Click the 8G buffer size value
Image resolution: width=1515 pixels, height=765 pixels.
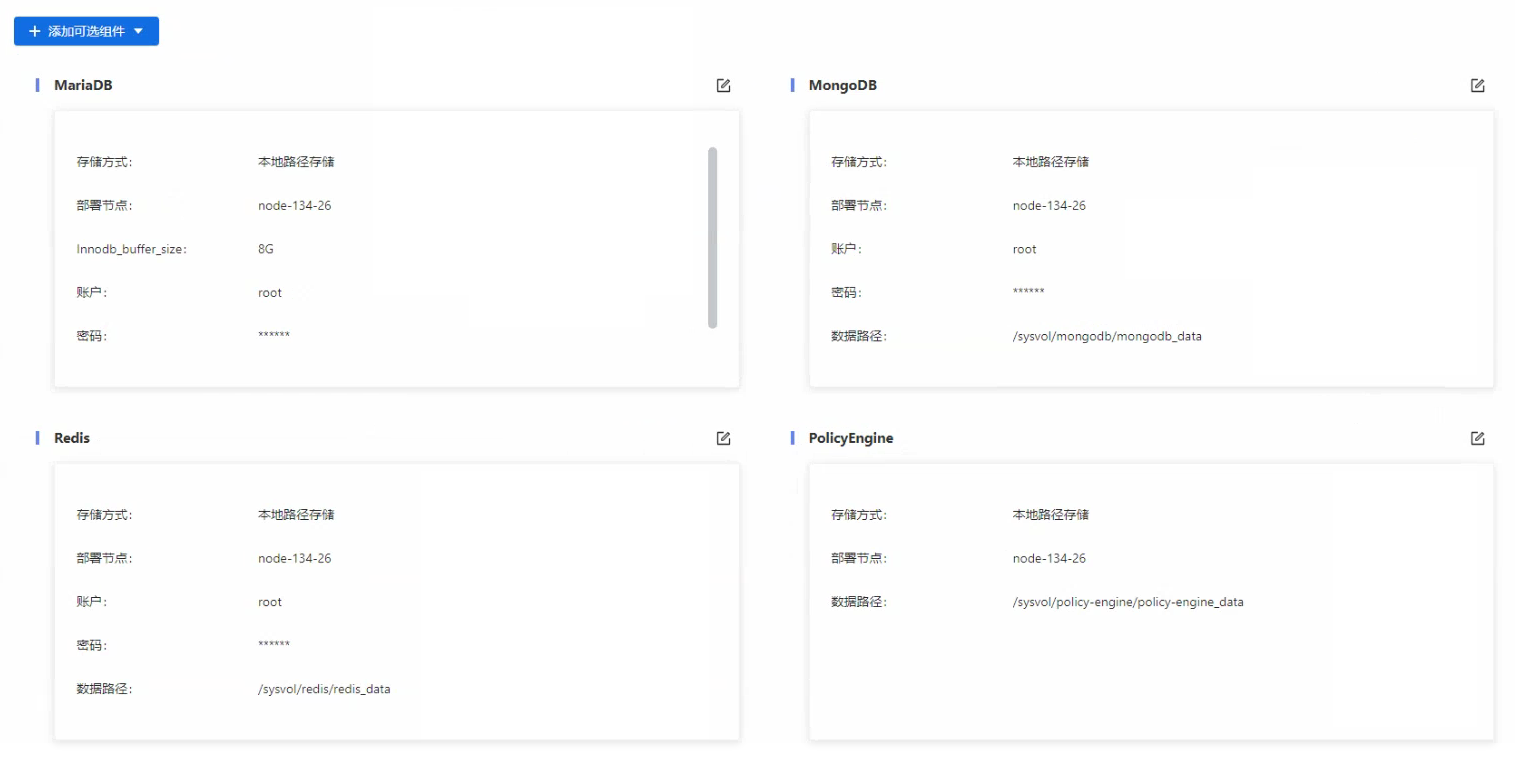tap(266, 249)
